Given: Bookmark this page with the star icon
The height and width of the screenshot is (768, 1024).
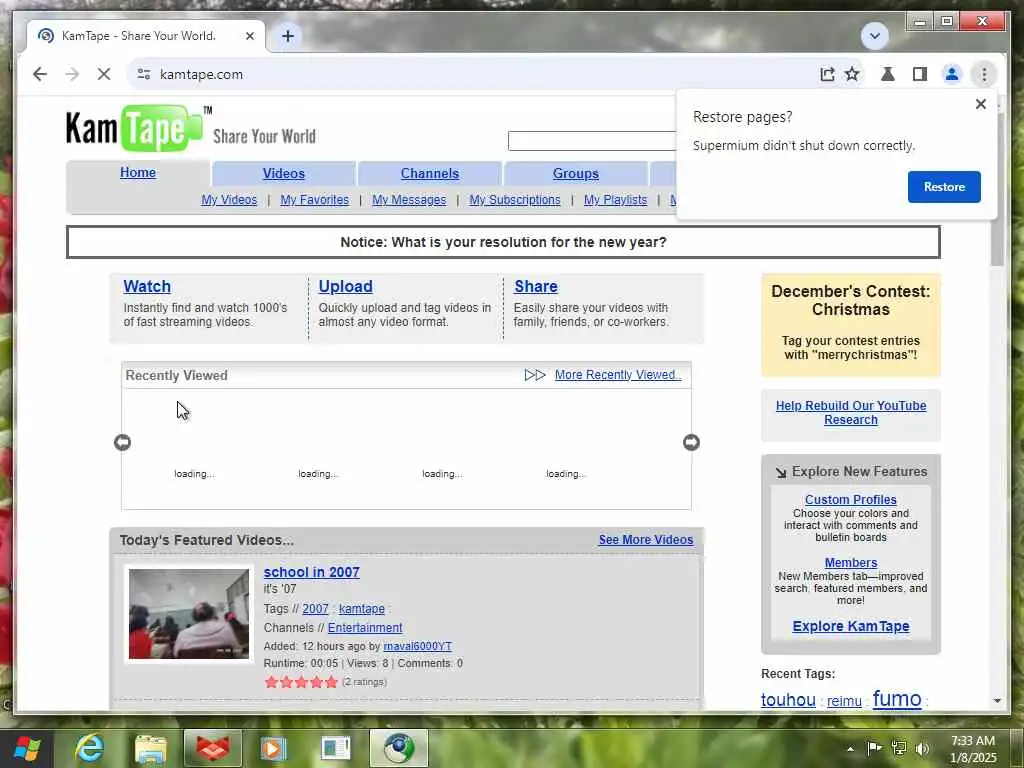Looking at the screenshot, I should (852, 74).
